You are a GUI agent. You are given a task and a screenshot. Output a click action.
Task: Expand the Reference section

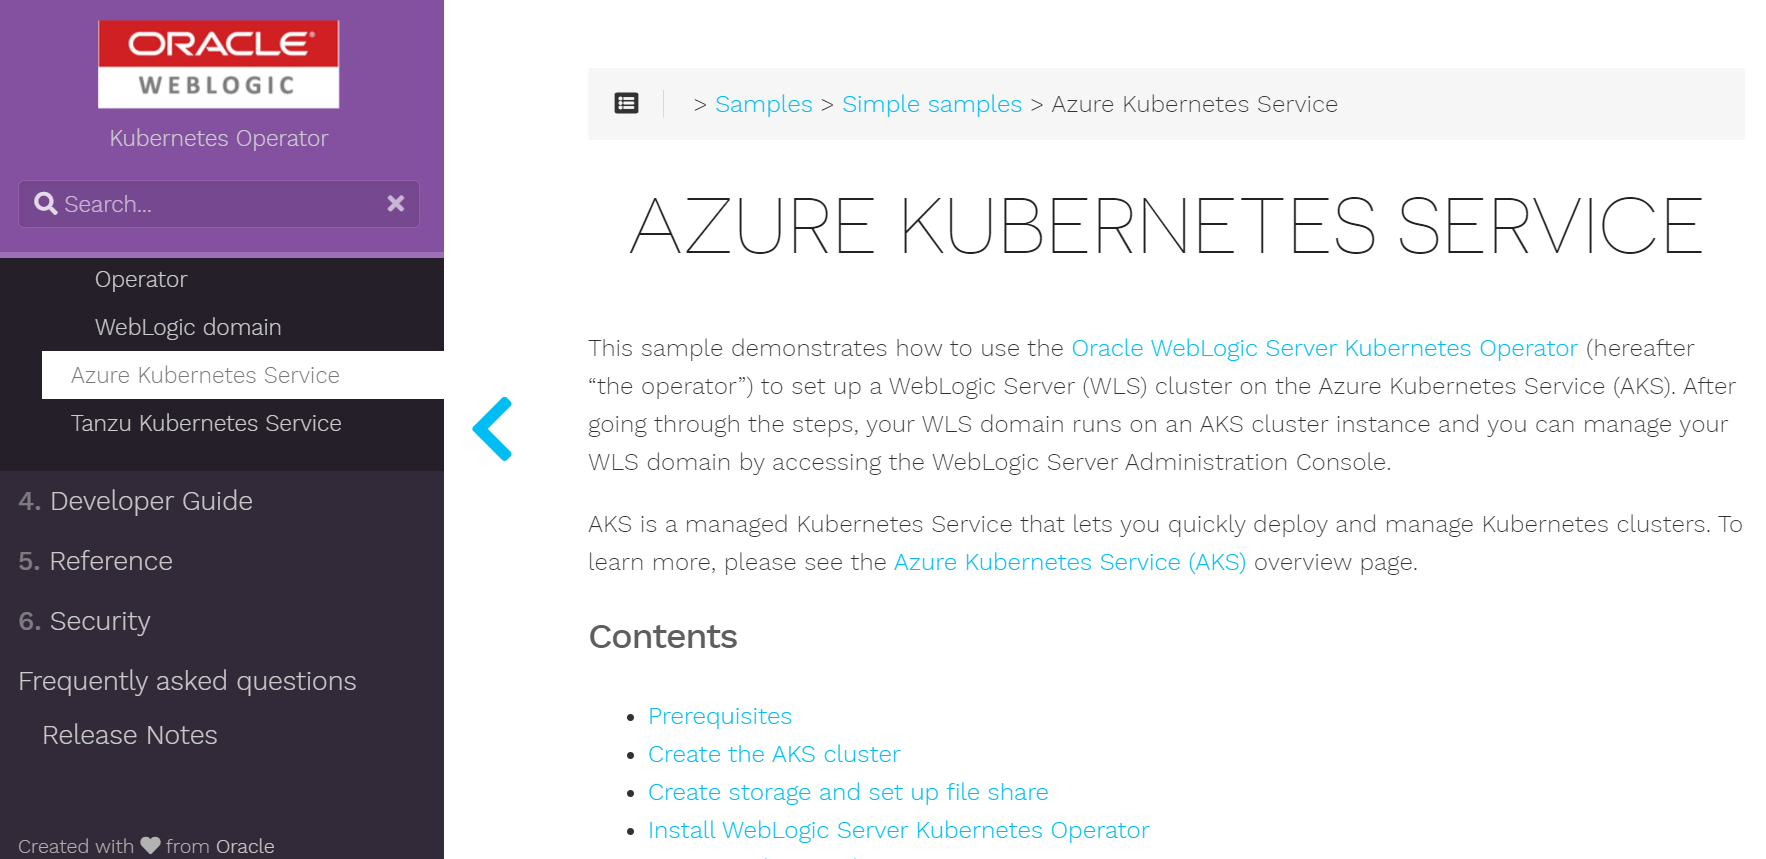coord(95,561)
